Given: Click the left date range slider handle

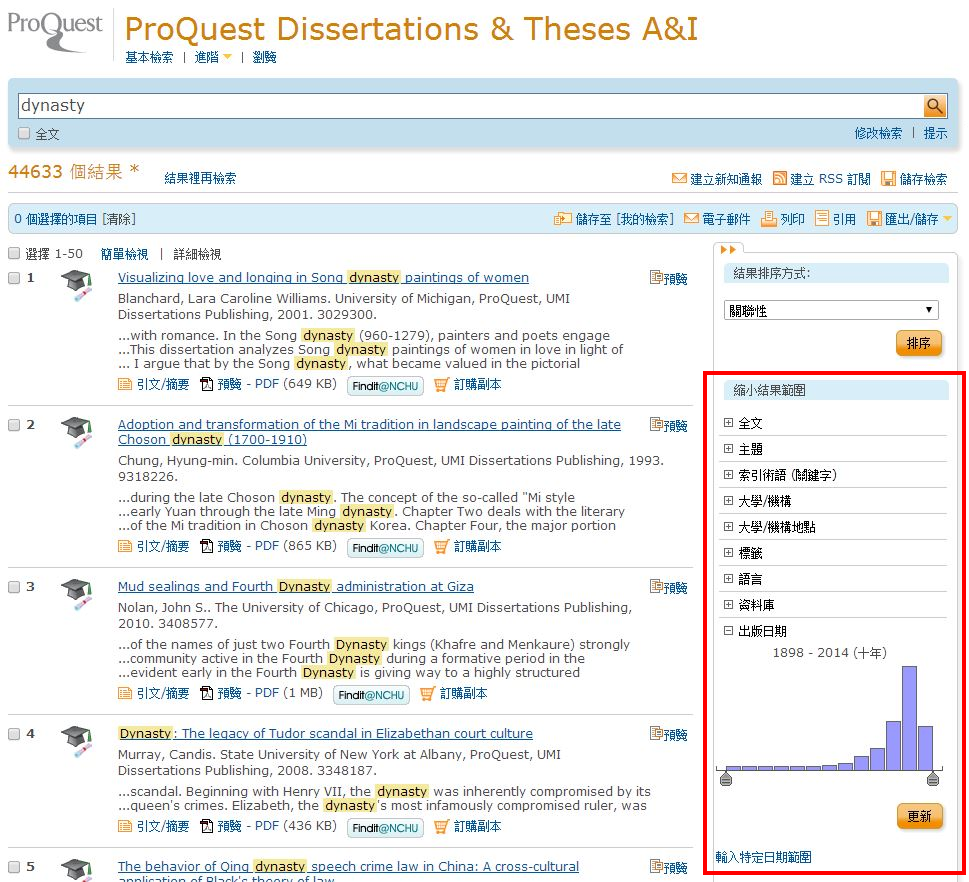Looking at the screenshot, I should point(726,779).
